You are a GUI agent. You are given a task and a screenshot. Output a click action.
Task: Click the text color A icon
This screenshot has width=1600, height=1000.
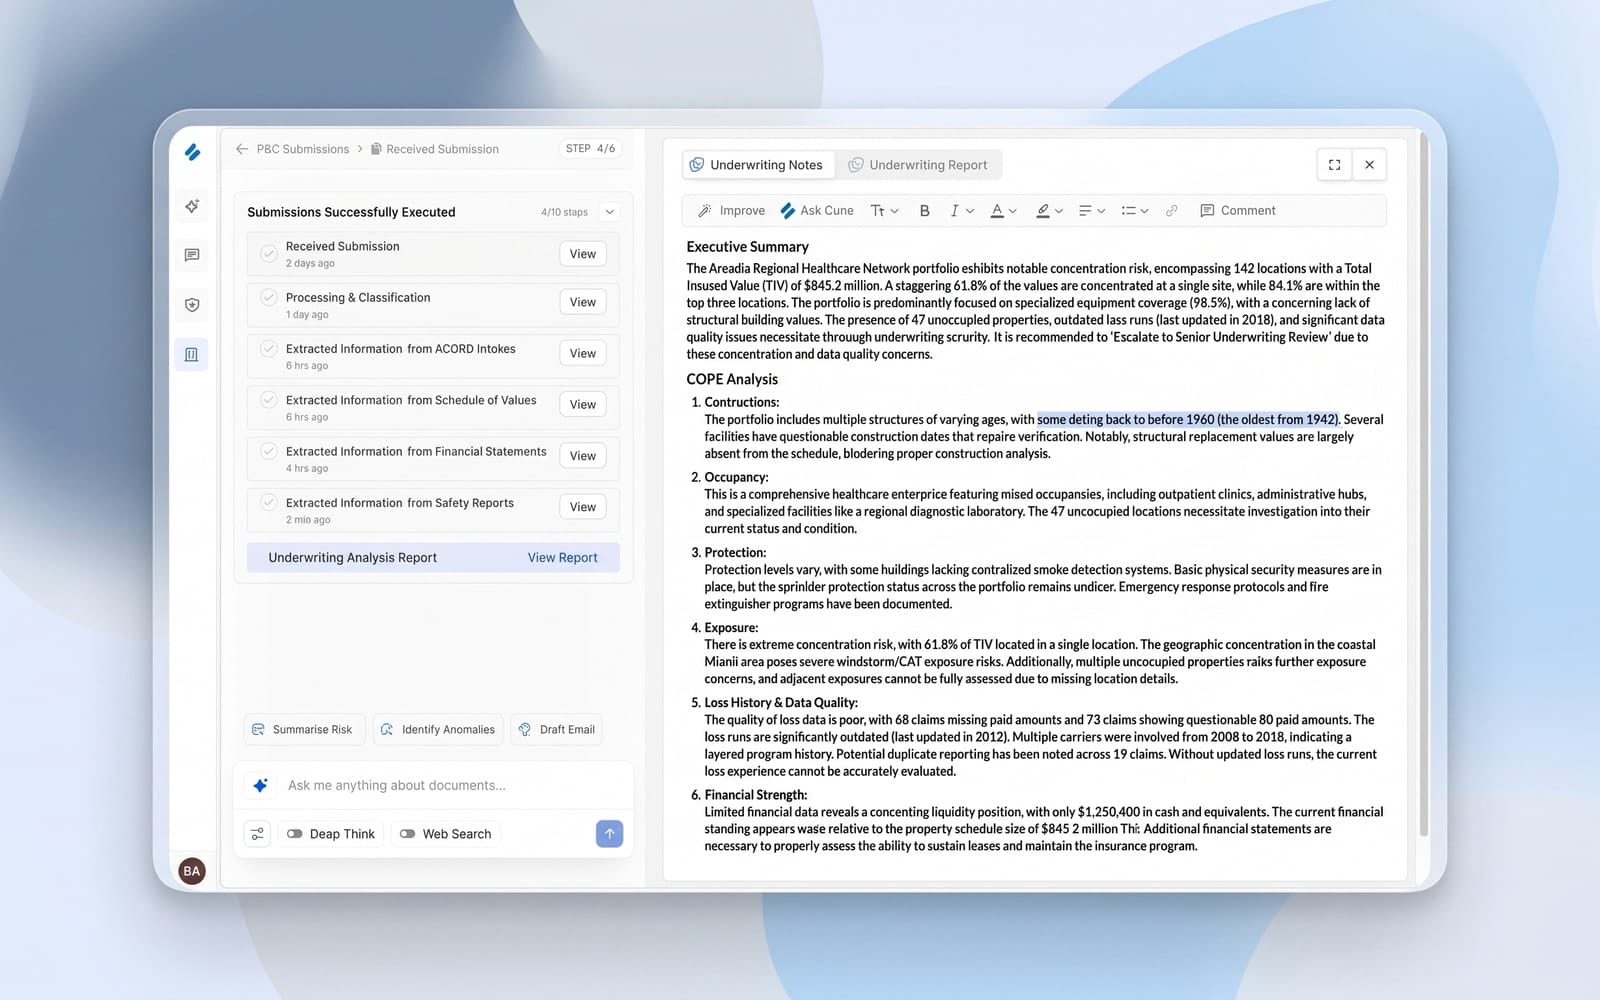pyautogui.click(x=997, y=211)
